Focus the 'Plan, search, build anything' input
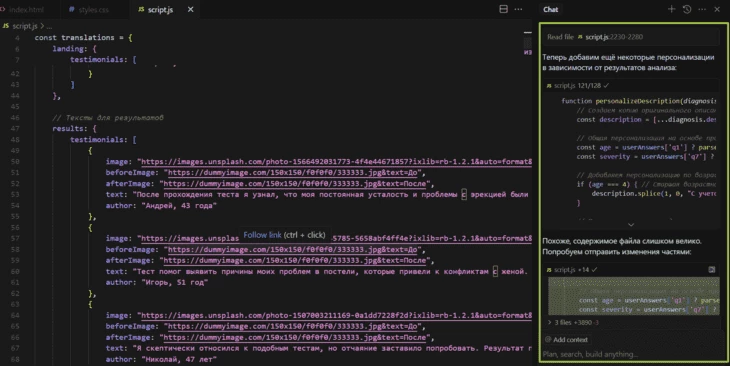This screenshot has height=366, width=730. [x=634, y=354]
